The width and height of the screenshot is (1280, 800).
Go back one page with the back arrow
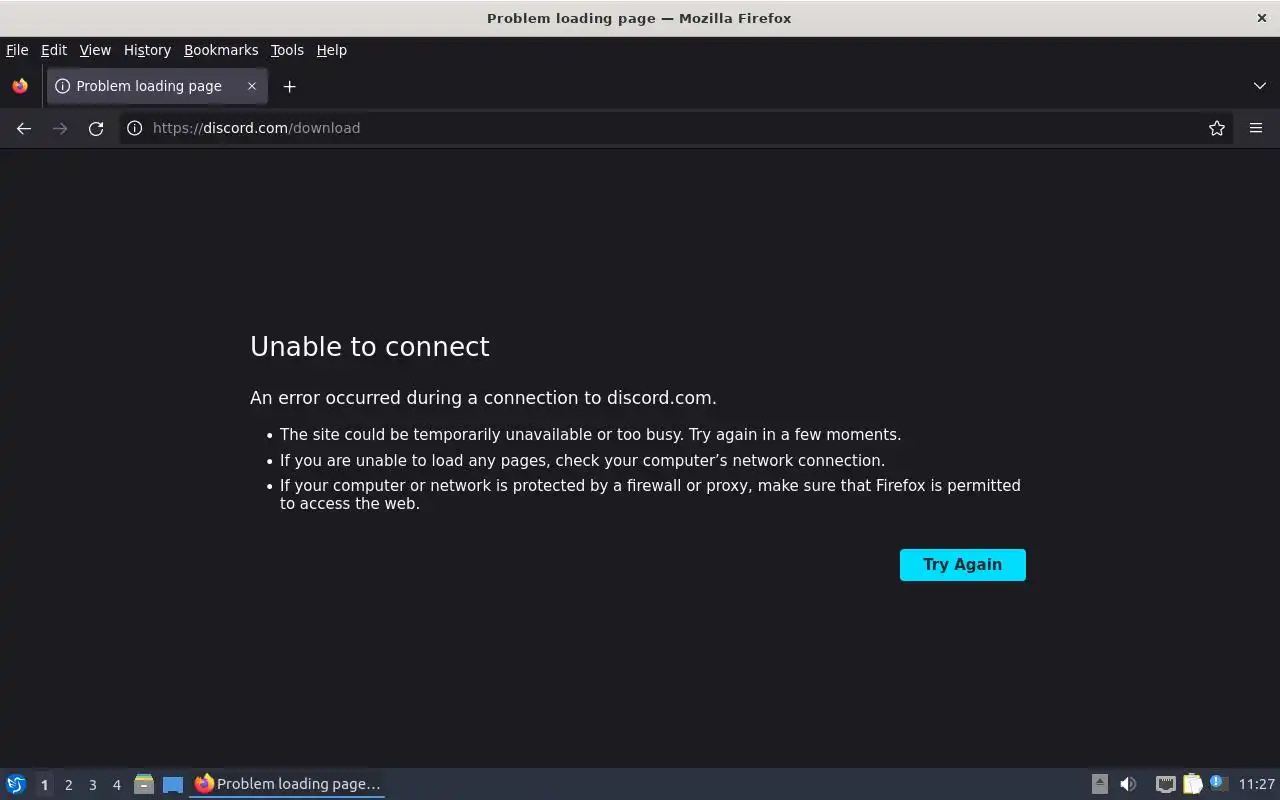pos(24,128)
